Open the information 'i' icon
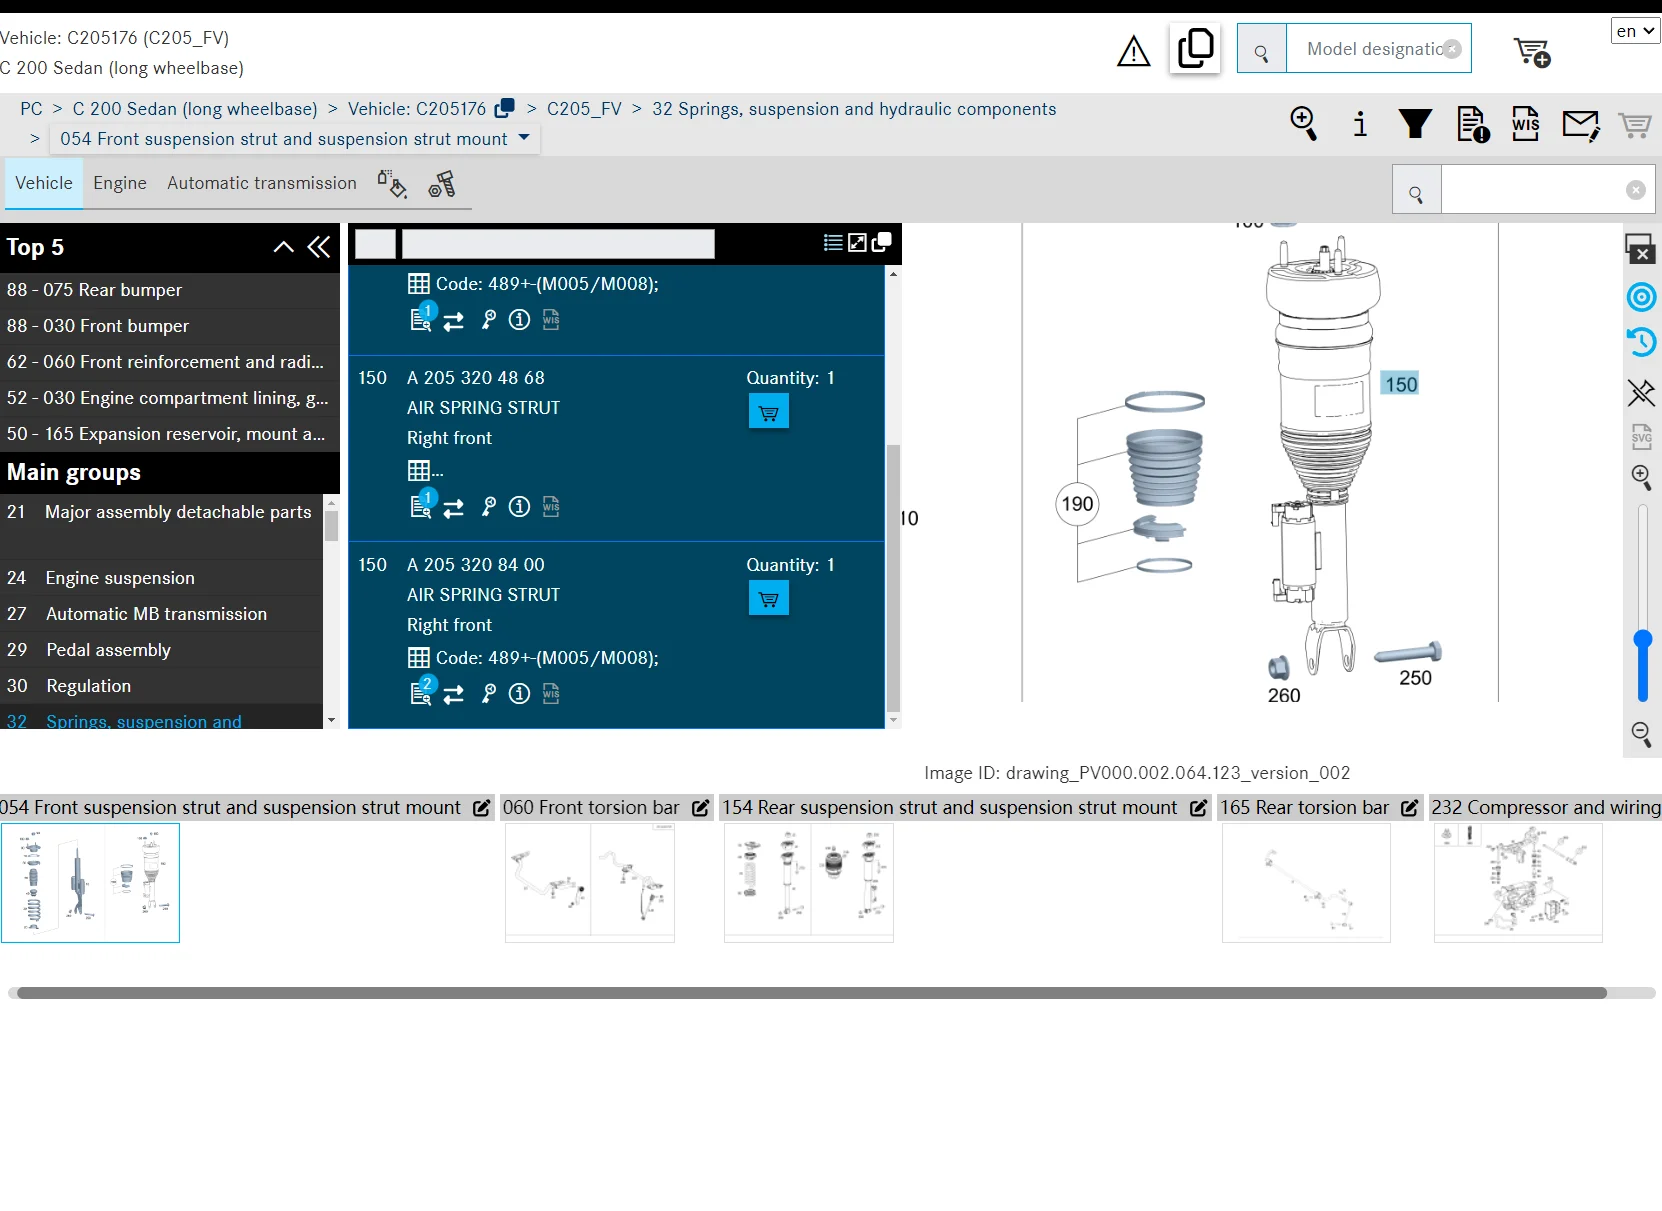Viewport: 1662px width, 1211px height. [1360, 124]
